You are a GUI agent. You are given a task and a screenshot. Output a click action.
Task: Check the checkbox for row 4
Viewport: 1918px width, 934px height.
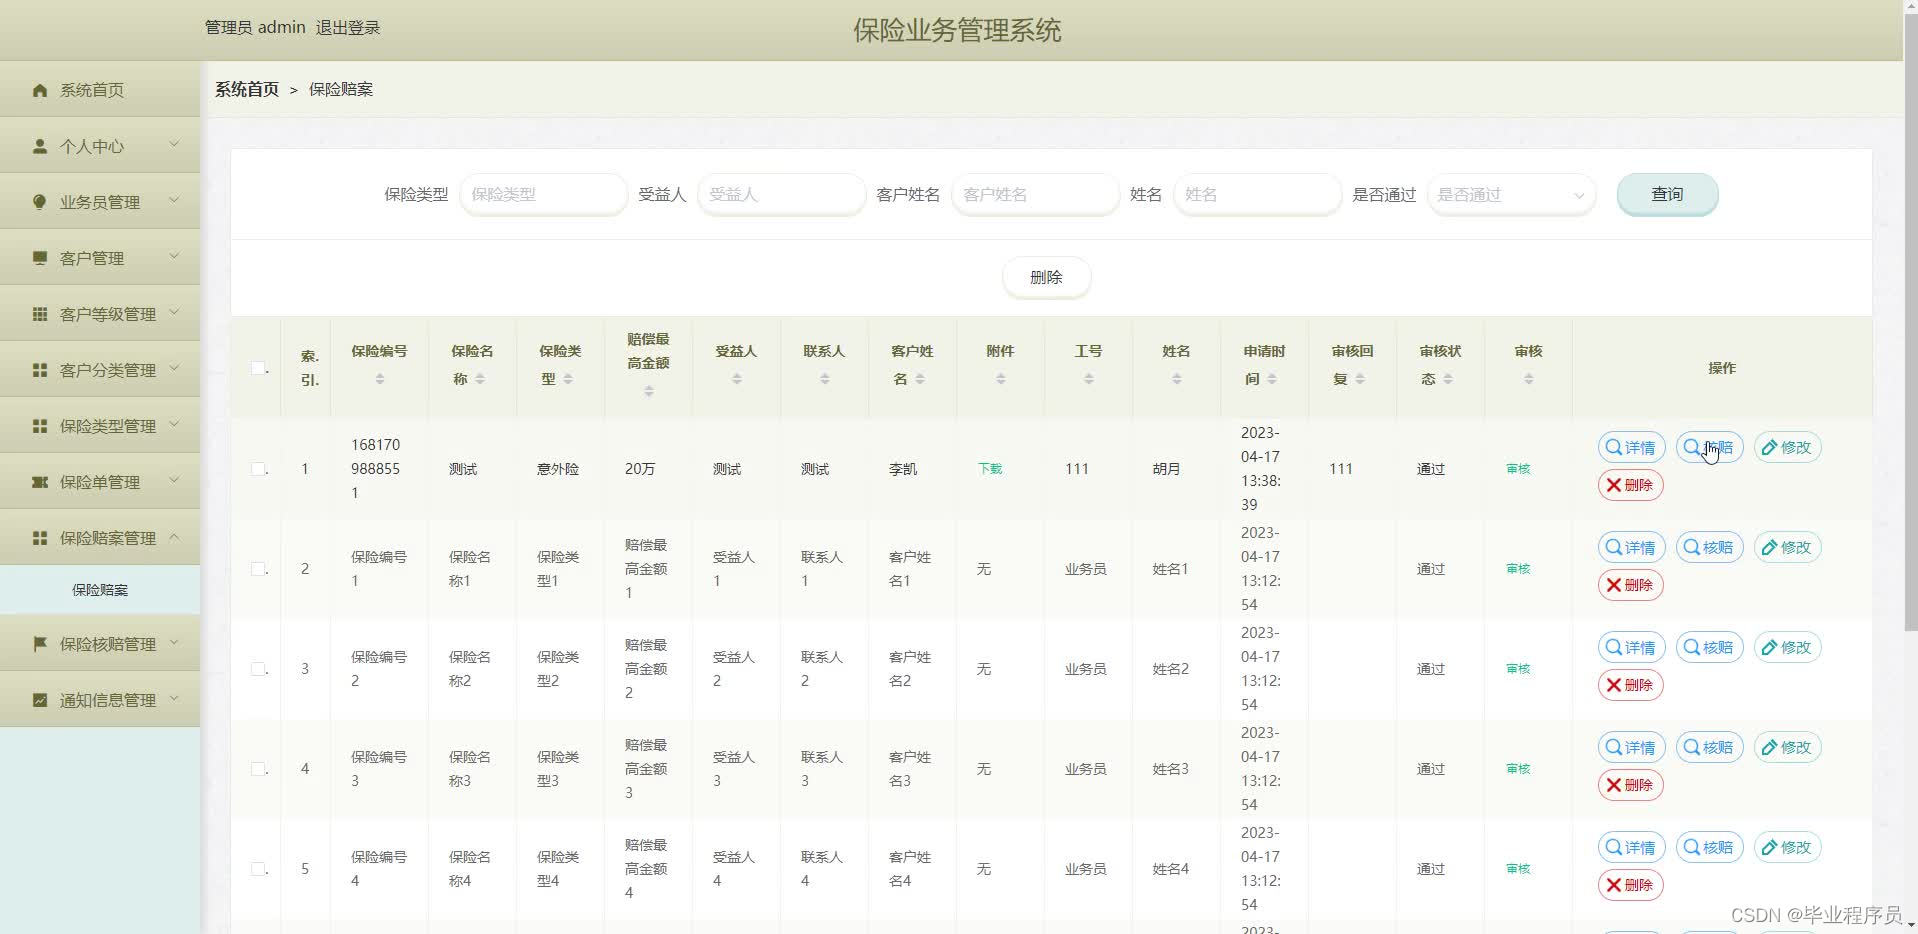(258, 769)
